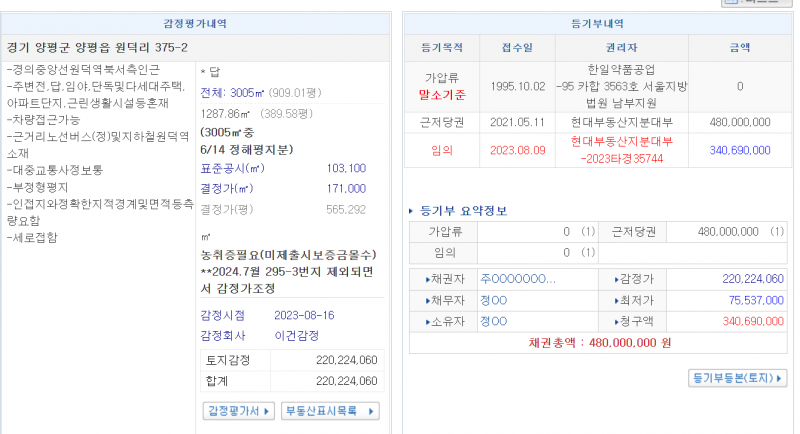Screen dimensions: 800x434
Task: Open the 부동산표시목록 property list button
Action: coord(330,411)
